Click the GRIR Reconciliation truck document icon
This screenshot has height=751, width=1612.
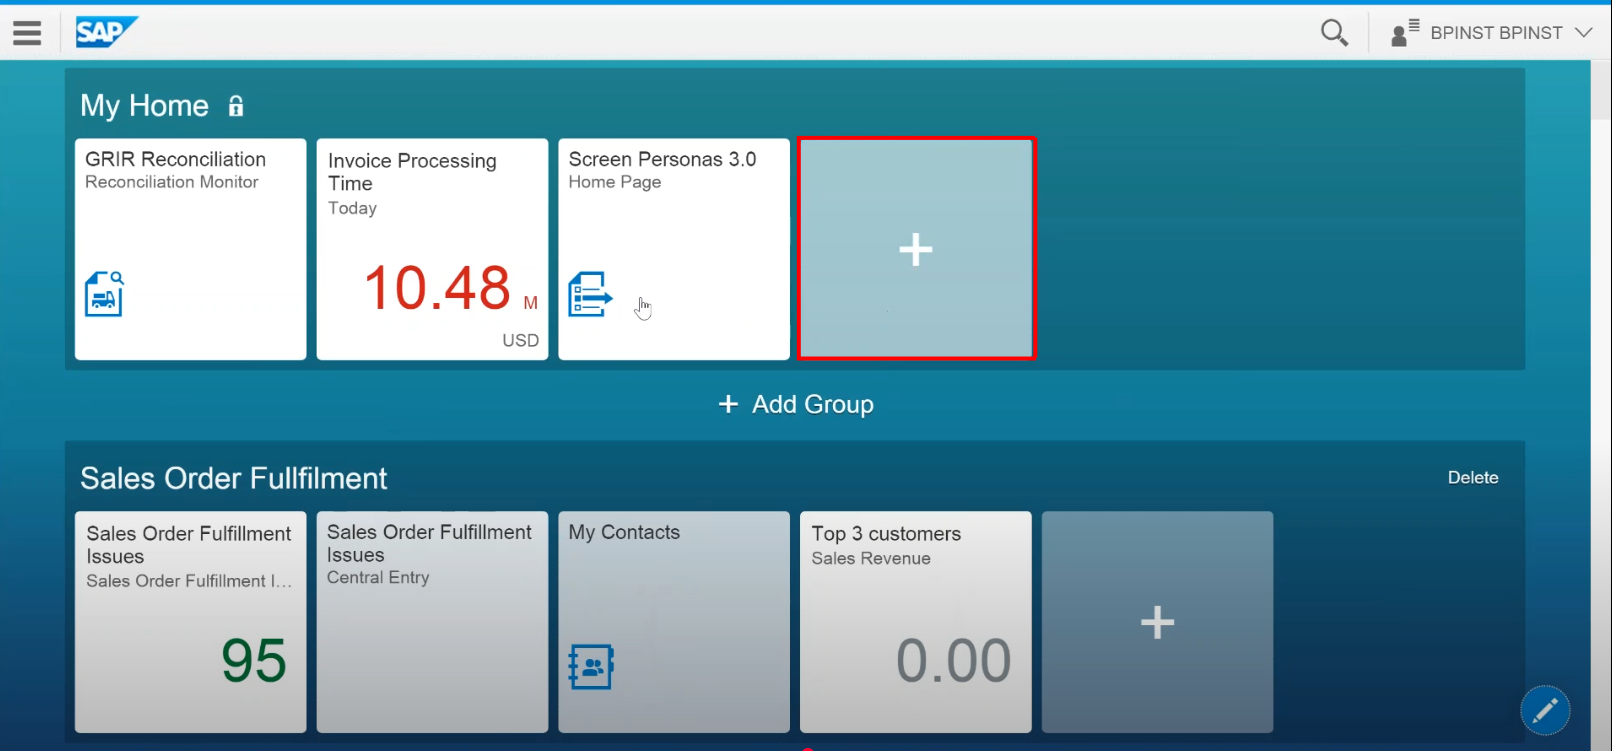pos(104,294)
